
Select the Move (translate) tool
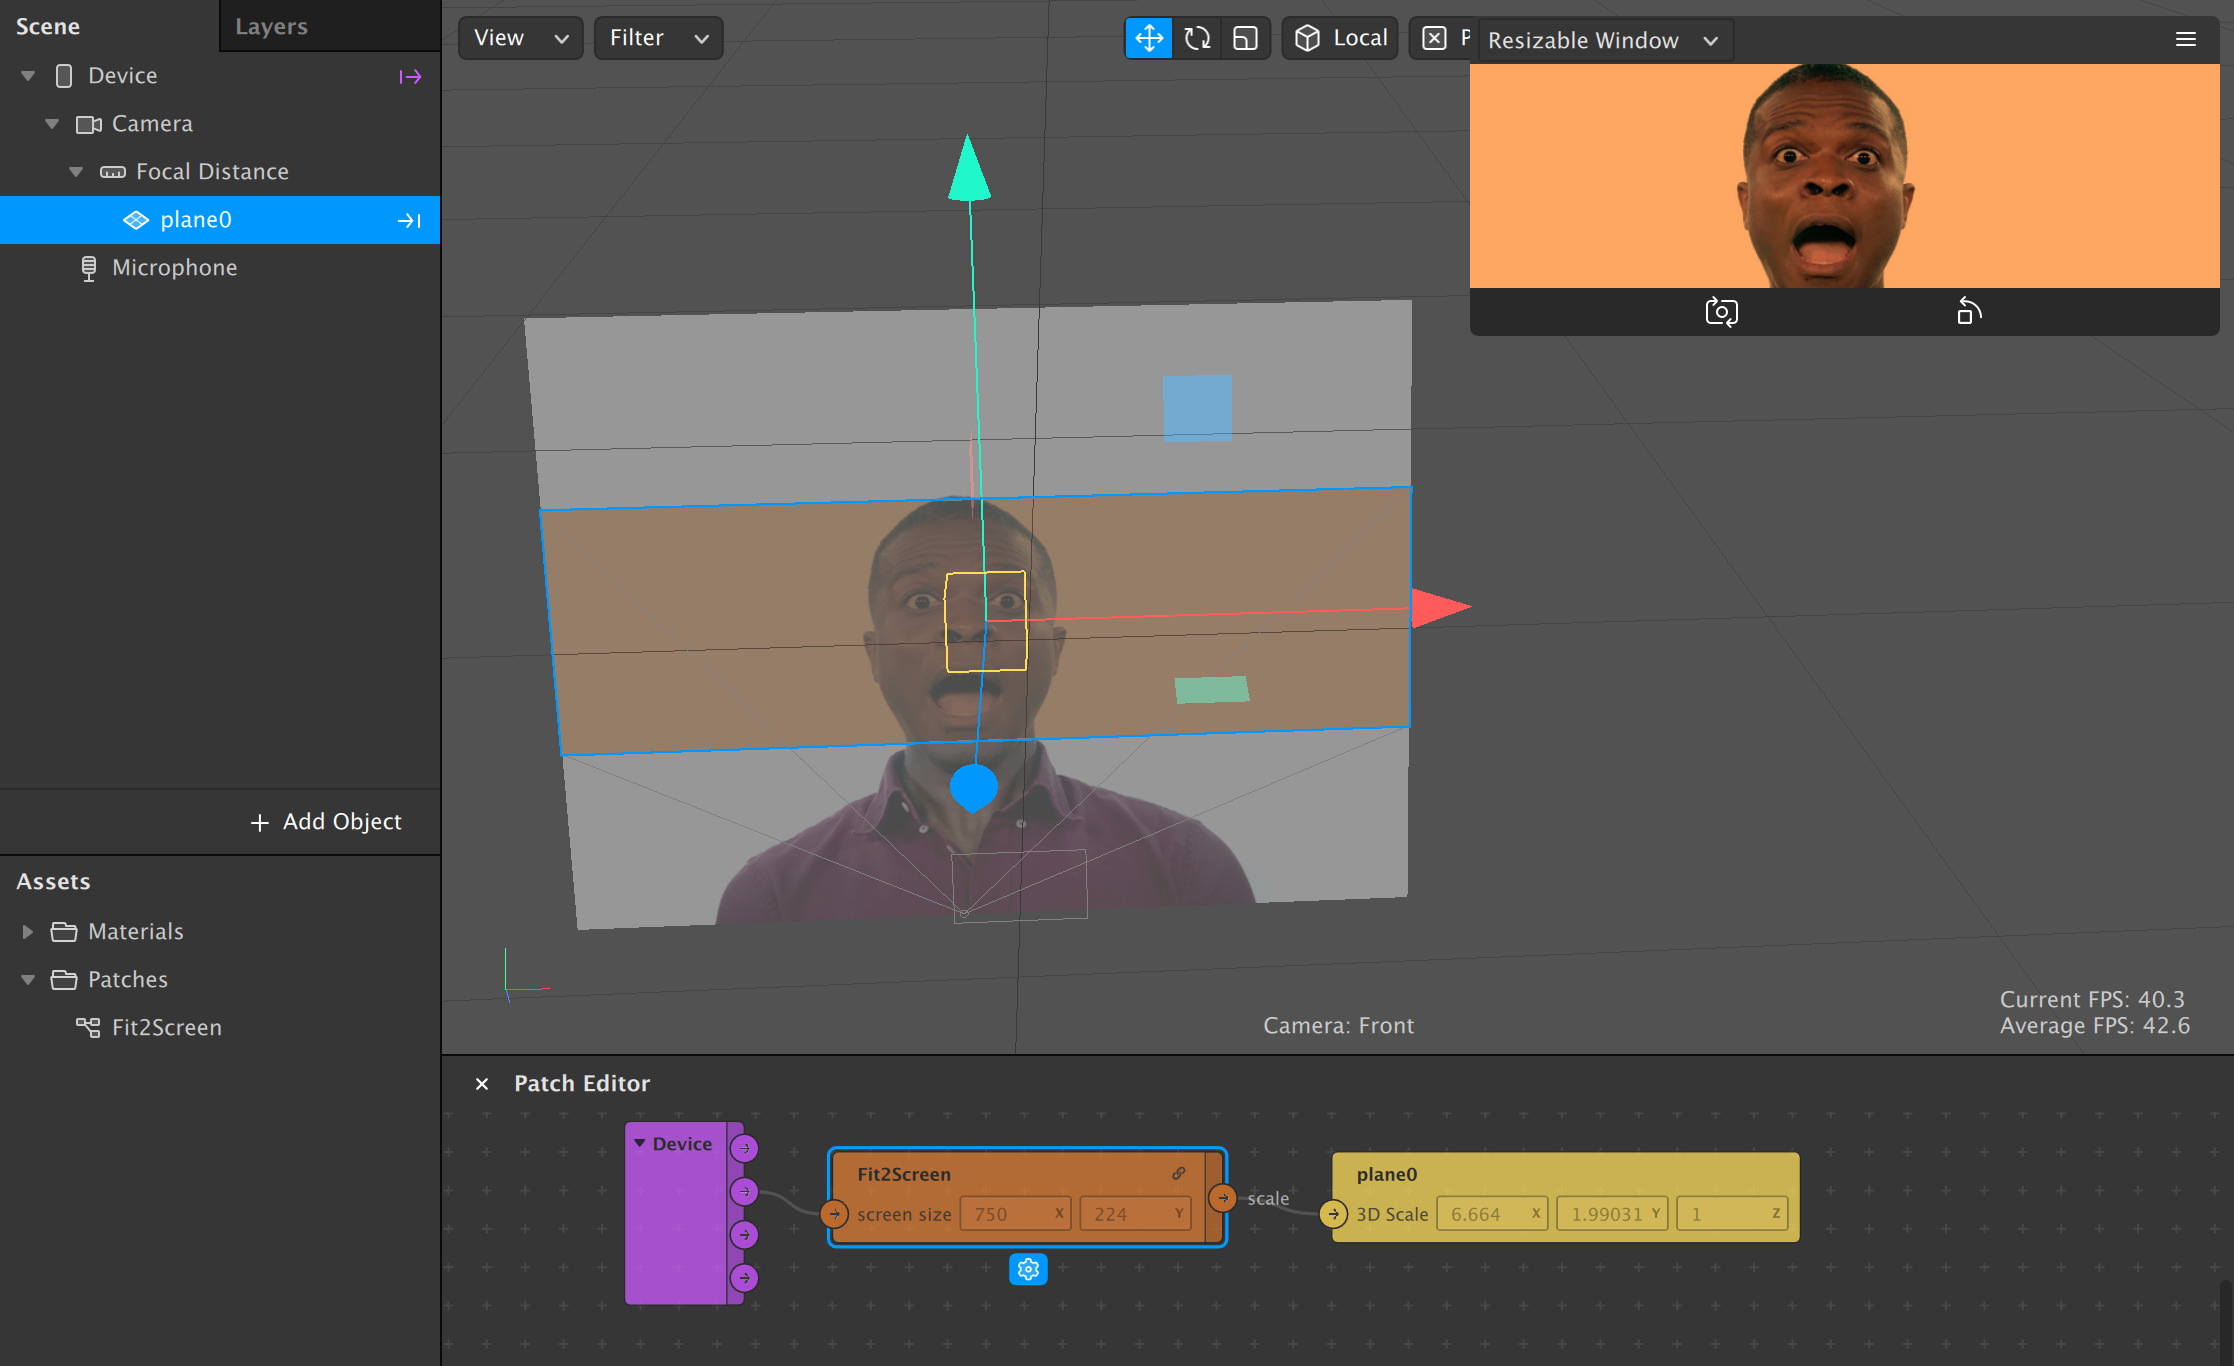(x=1149, y=38)
